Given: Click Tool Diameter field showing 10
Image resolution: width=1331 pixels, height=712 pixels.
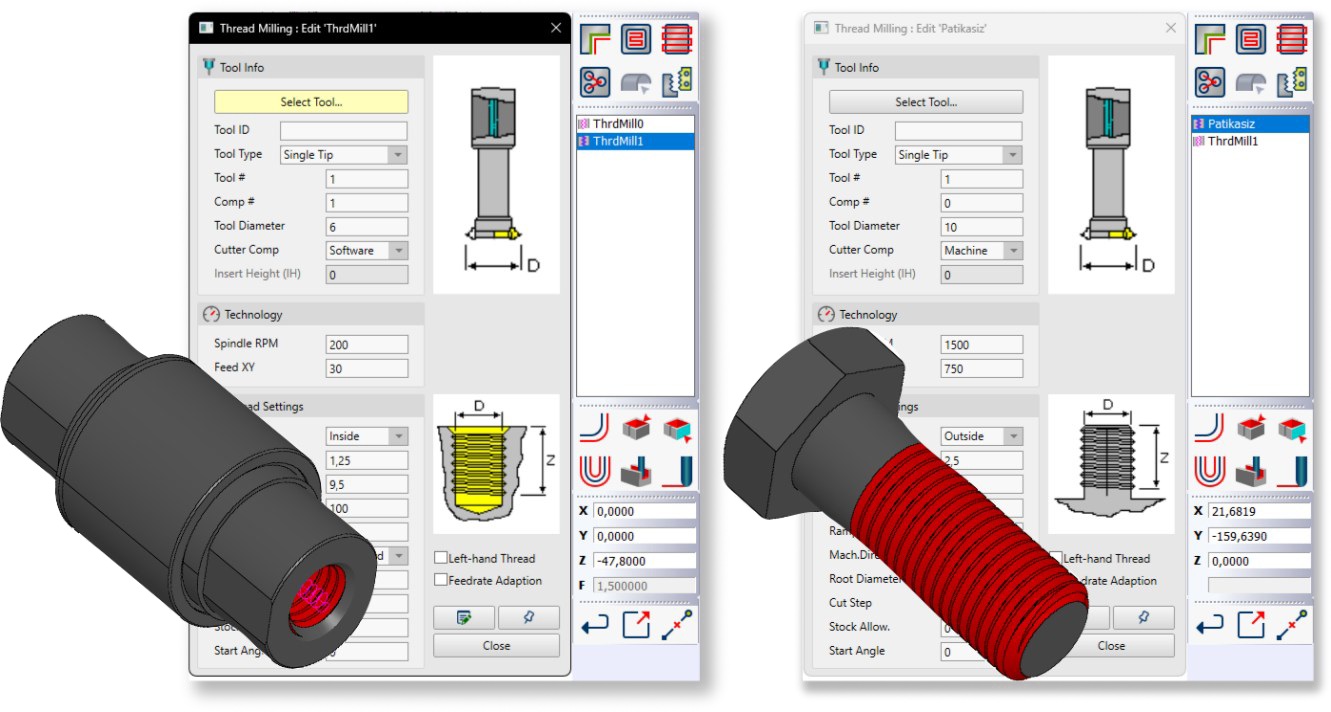Looking at the screenshot, I should tap(982, 227).
